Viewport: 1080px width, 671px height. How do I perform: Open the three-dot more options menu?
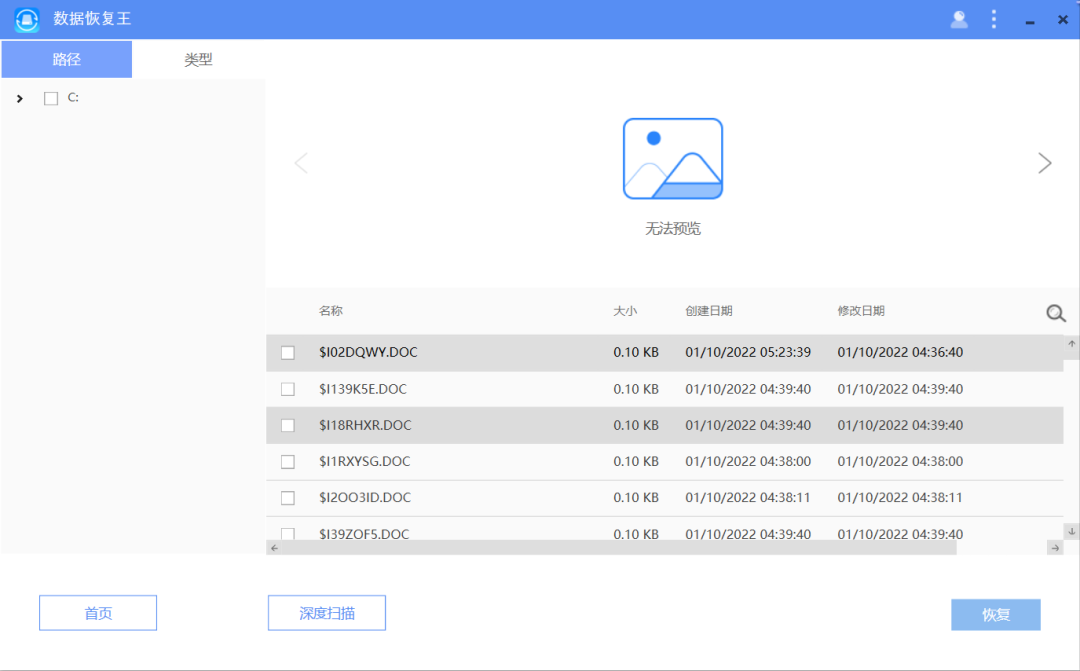pos(994,19)
